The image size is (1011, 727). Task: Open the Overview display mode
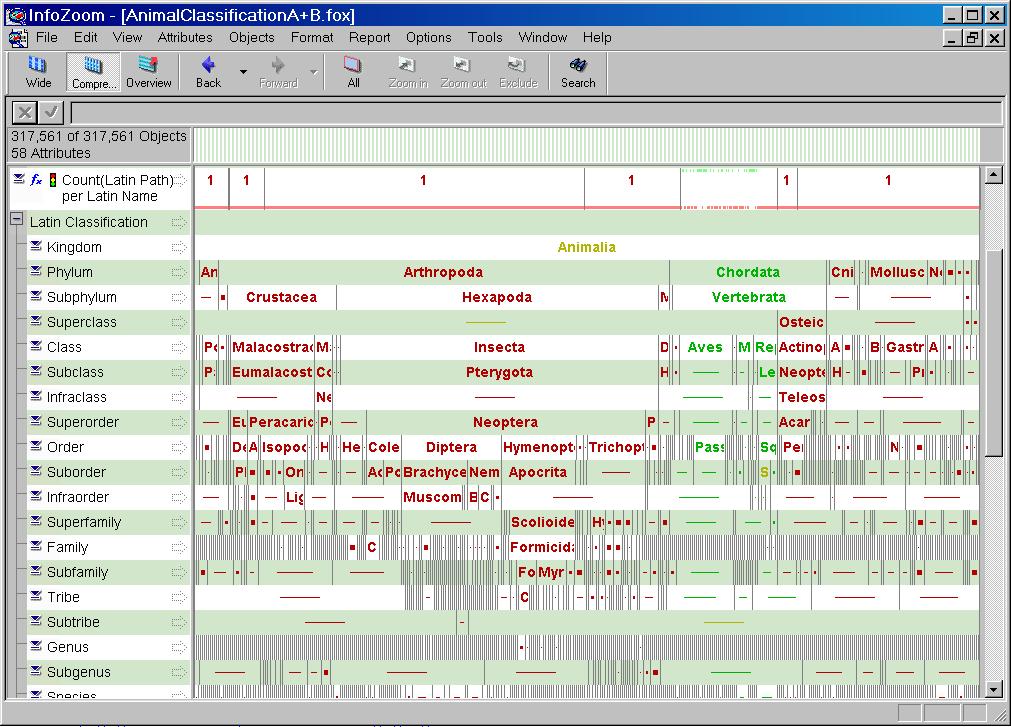tap(148, 72)
